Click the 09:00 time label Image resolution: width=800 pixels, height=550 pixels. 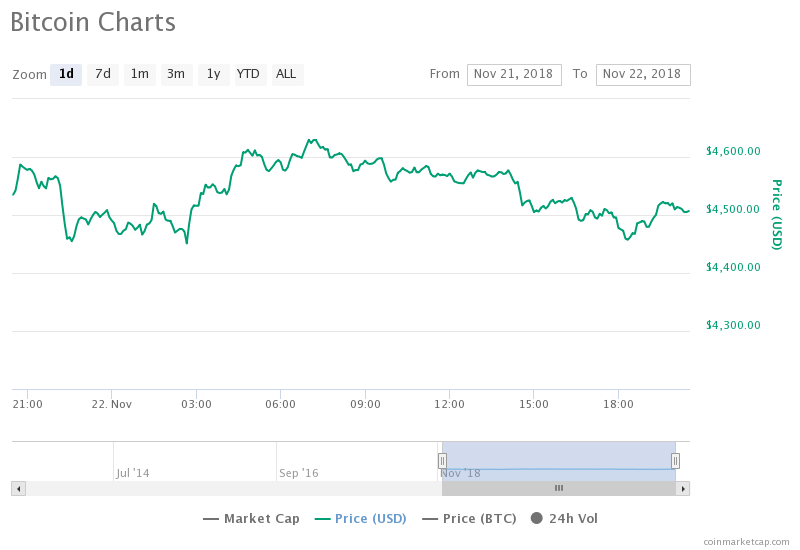(x=365, y=404)
